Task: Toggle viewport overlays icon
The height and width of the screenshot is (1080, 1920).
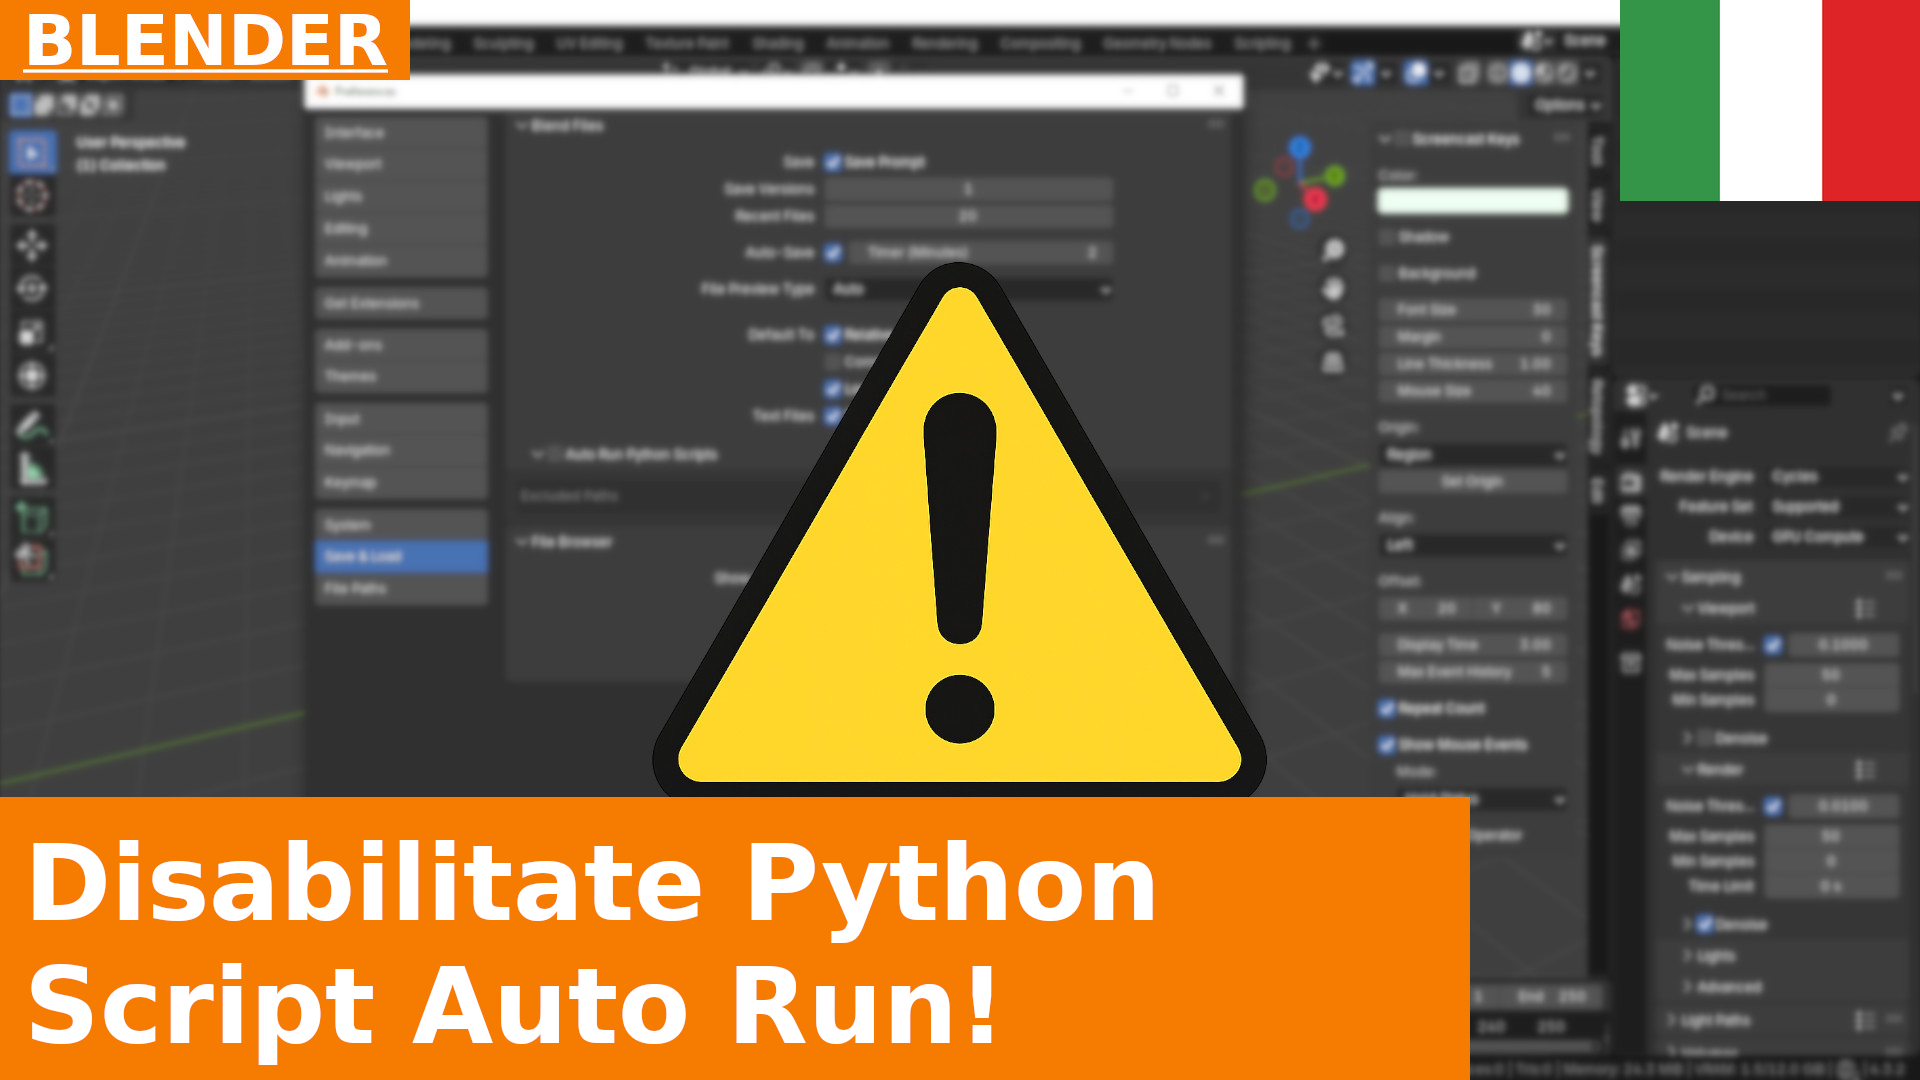Action: click(1415, 73)
